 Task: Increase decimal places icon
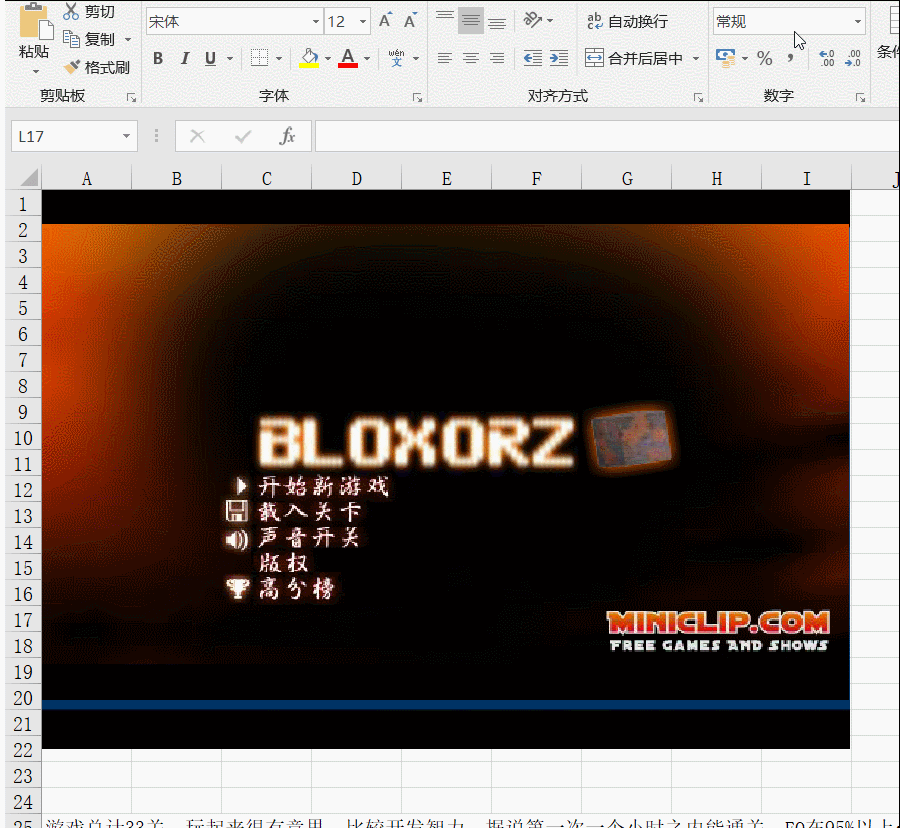(827, 58)
